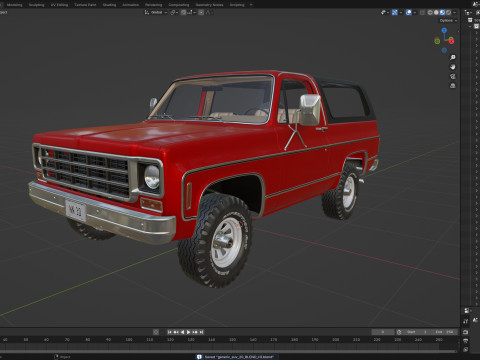Switch to the Rendering workspace
This screenshot has width=480, height=360.
pos(153,5)
